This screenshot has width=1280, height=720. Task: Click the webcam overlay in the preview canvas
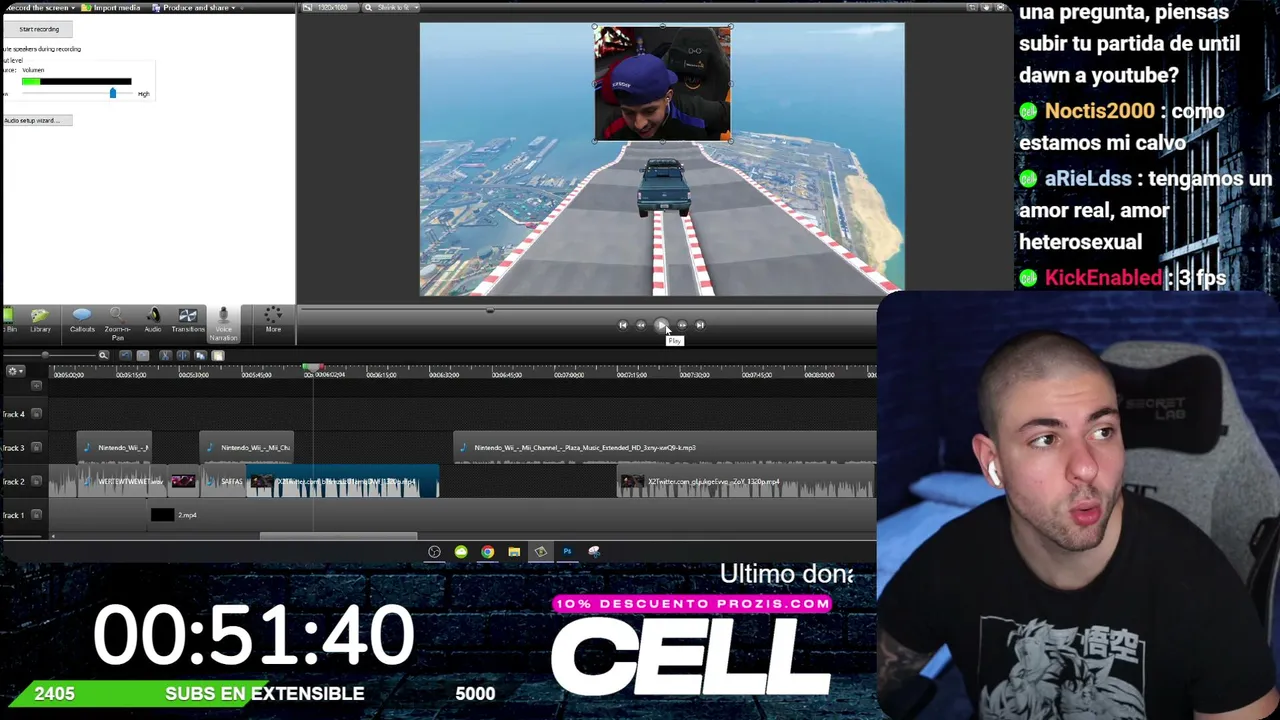(x=662, y=84)
